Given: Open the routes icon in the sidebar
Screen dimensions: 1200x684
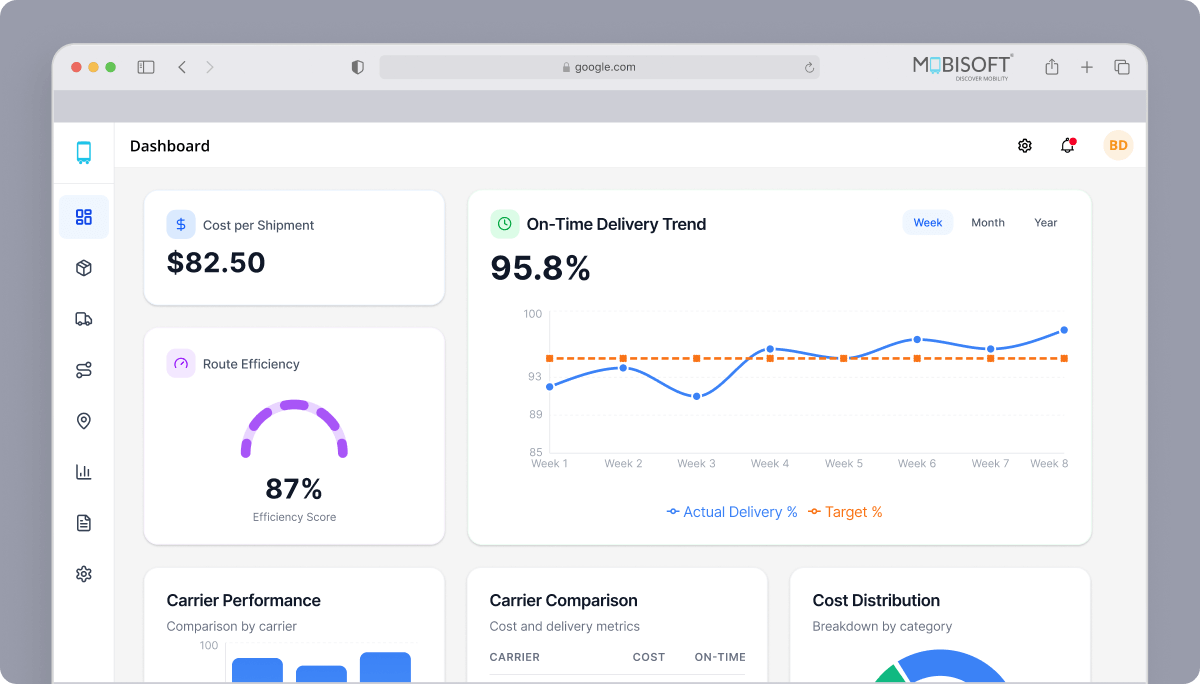Looking at the screenshot, I should pyautogui.click(x=84, y=370).
